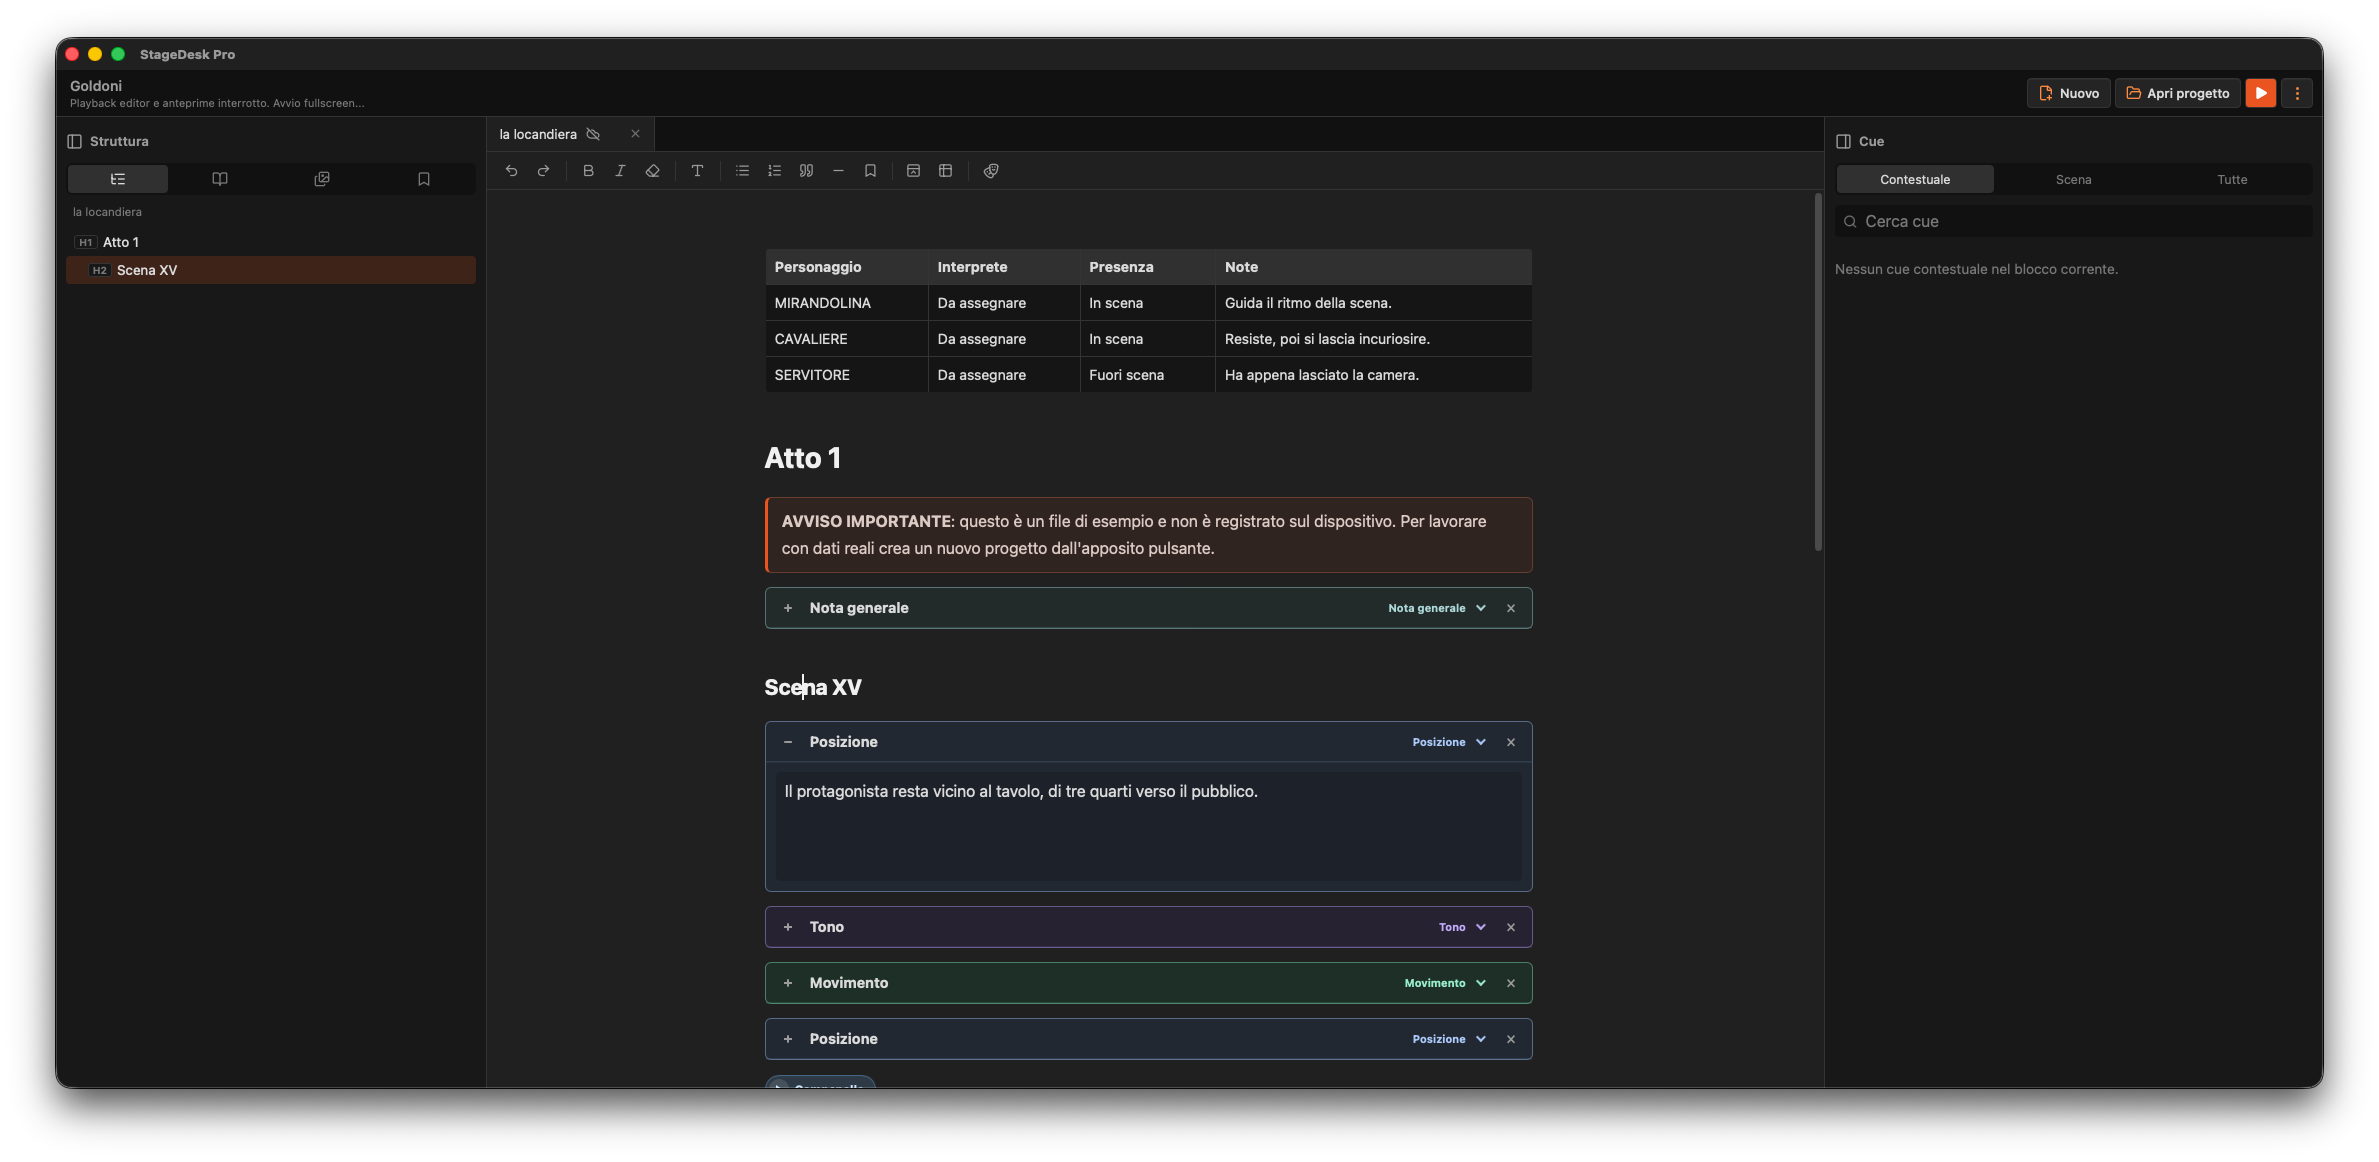Create a new project with Nuovo
The width and height of the screenshot is (2379, 1162).
pos(2069,93)
